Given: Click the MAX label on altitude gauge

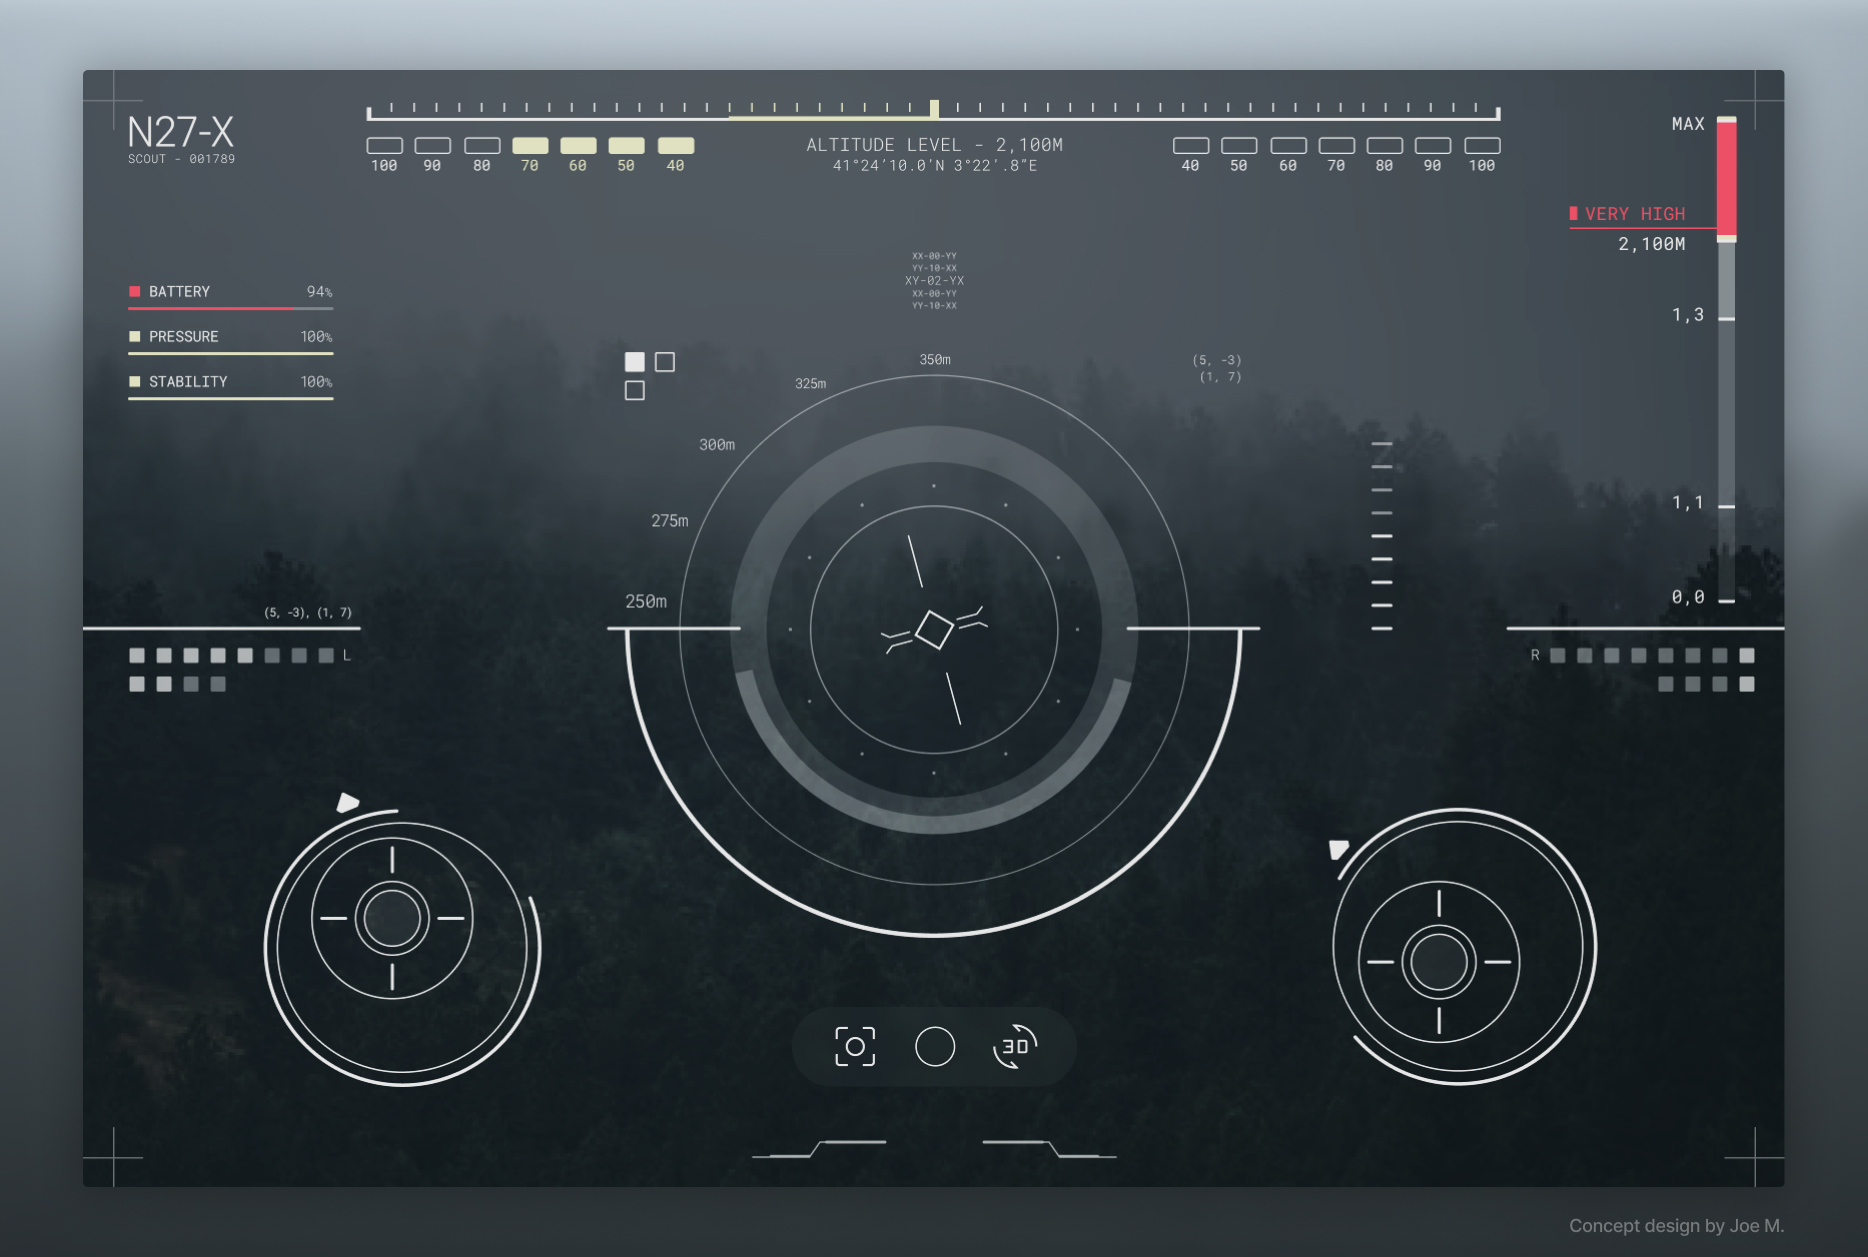Looking at the screenshot, I should pyautogui.click(x=1688, y=124).
